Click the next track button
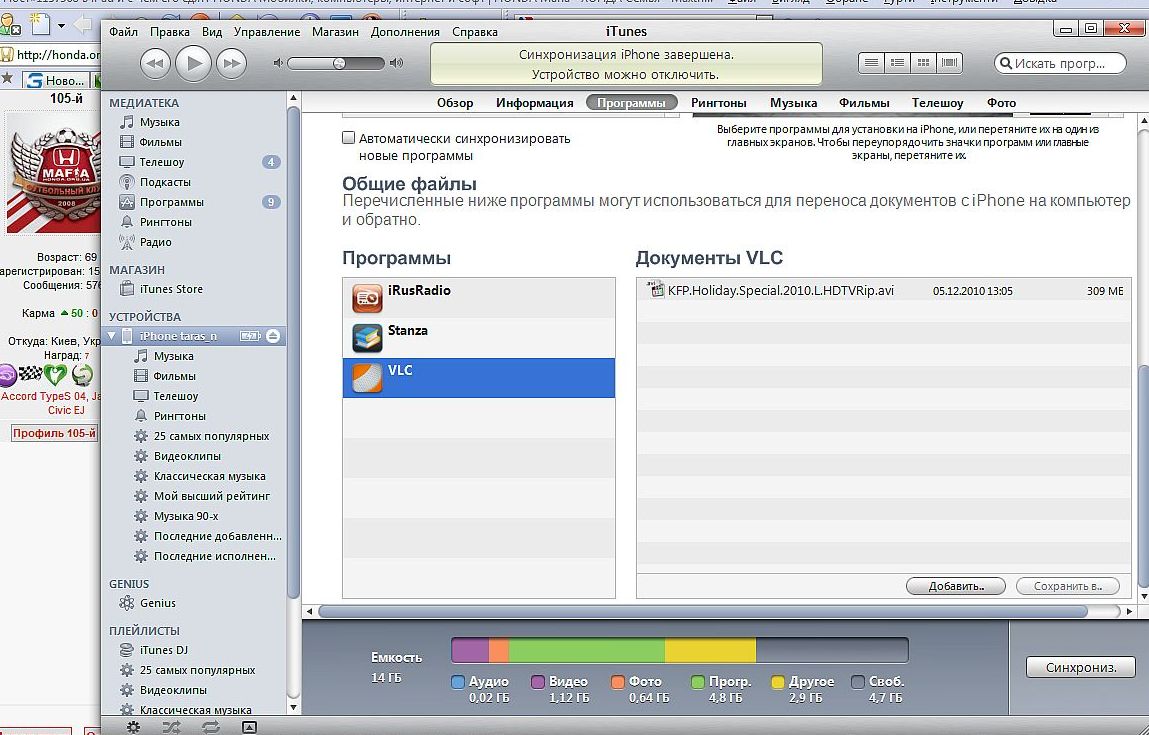 (232, 64)
